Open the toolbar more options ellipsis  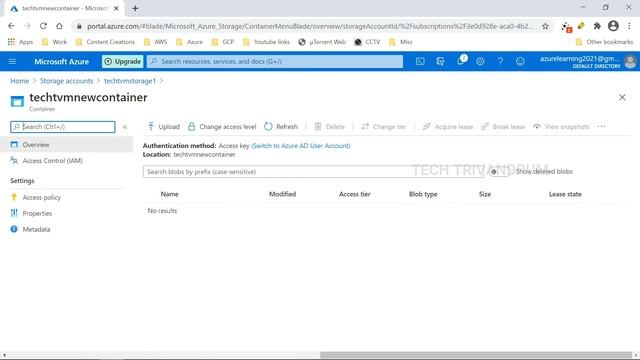(601, 127)
